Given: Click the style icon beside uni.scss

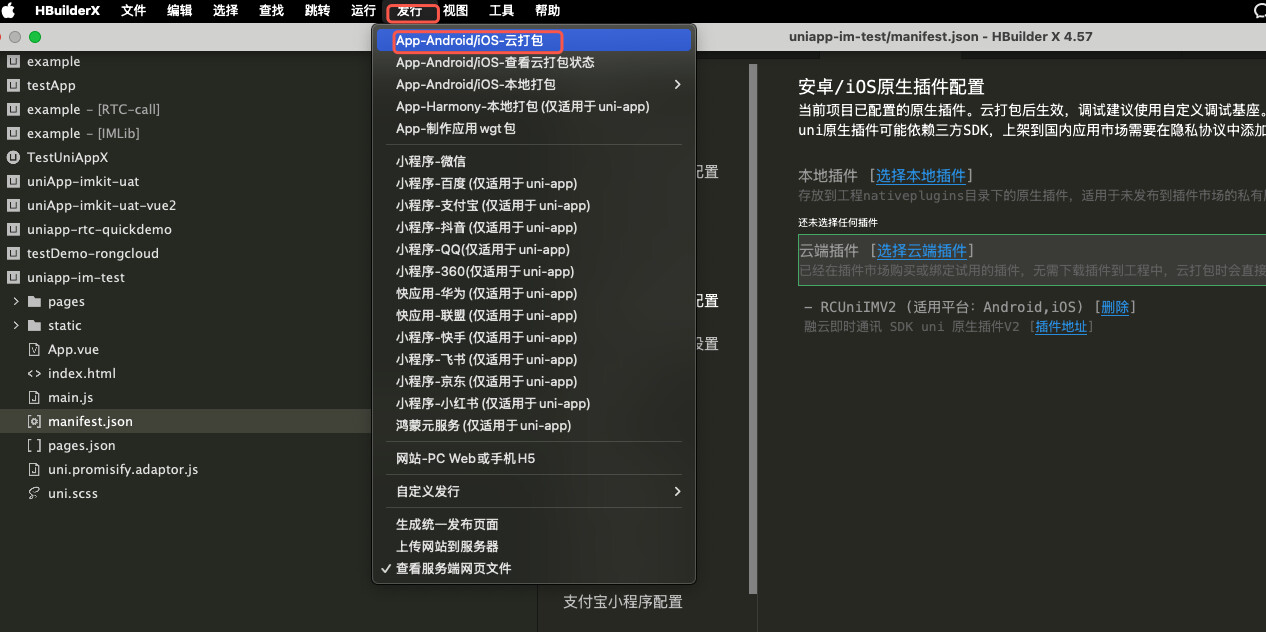Looking at the screenshot, I should click(34, 494).
